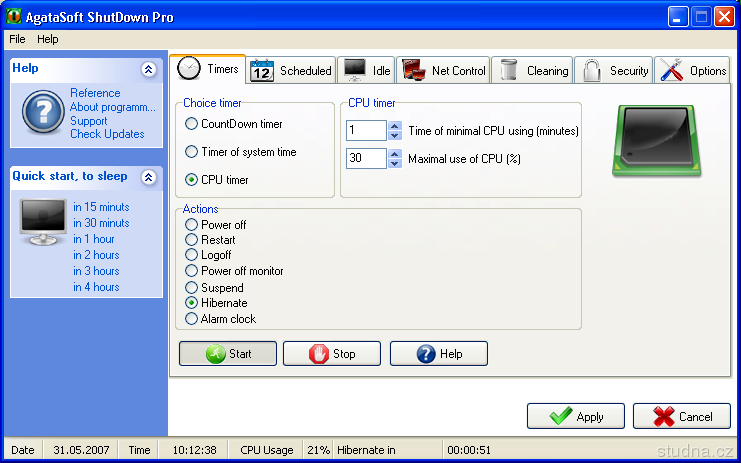Switch to the Scheduled tab
Viewport: 741px width, 463px height.
click(x=291, y=70)
